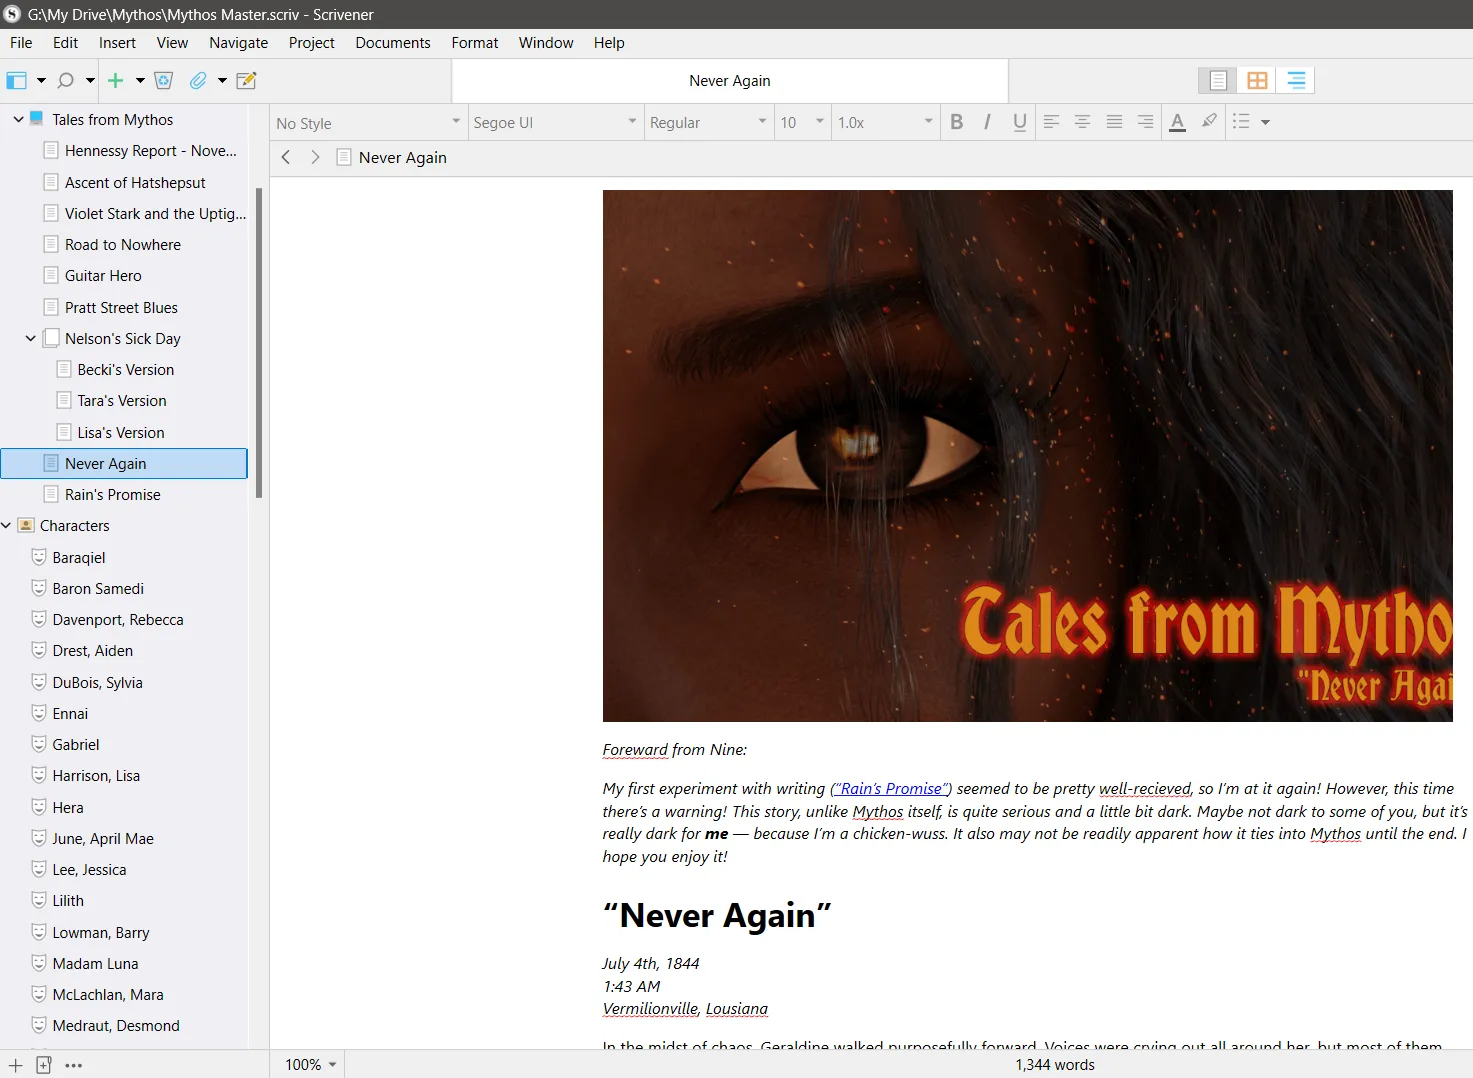Click the plus icon in binder footer
1473x1078 pixels.
(16, 1065)
